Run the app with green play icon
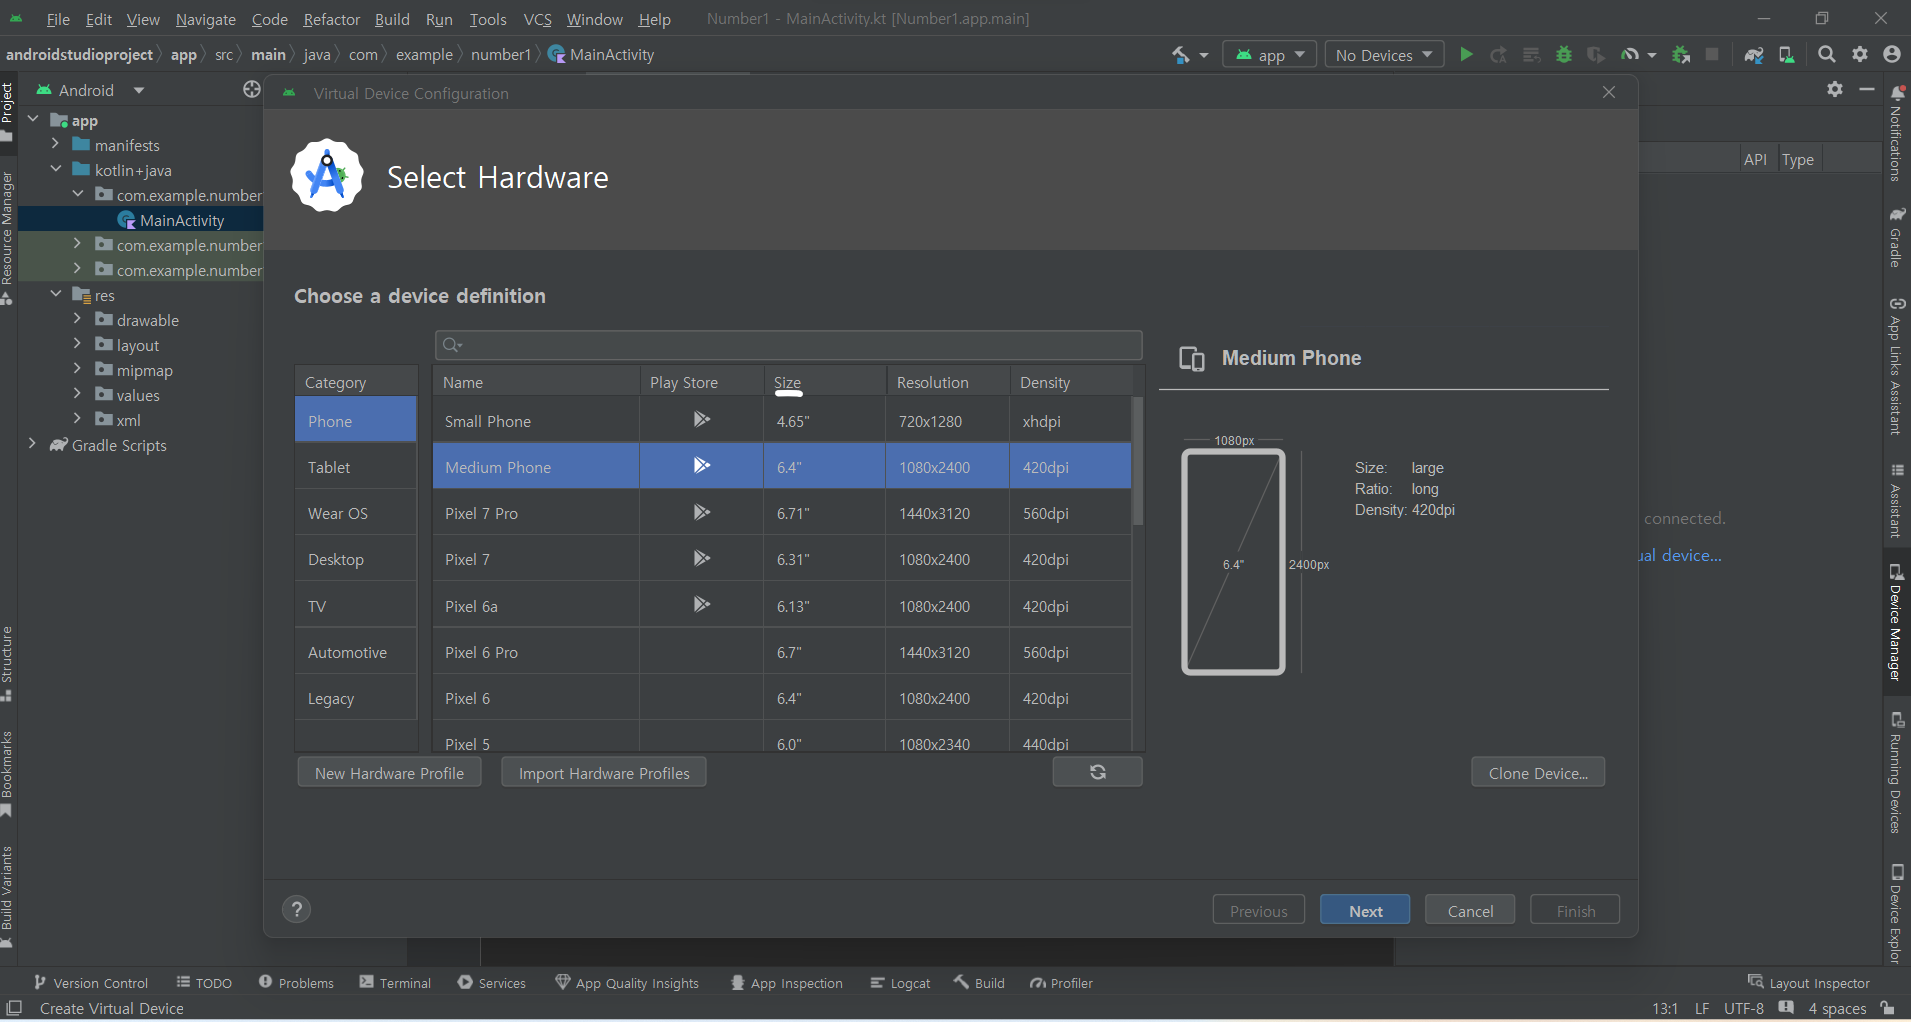Viewport: 1911px width, 1022px height. click(1466, 55)
